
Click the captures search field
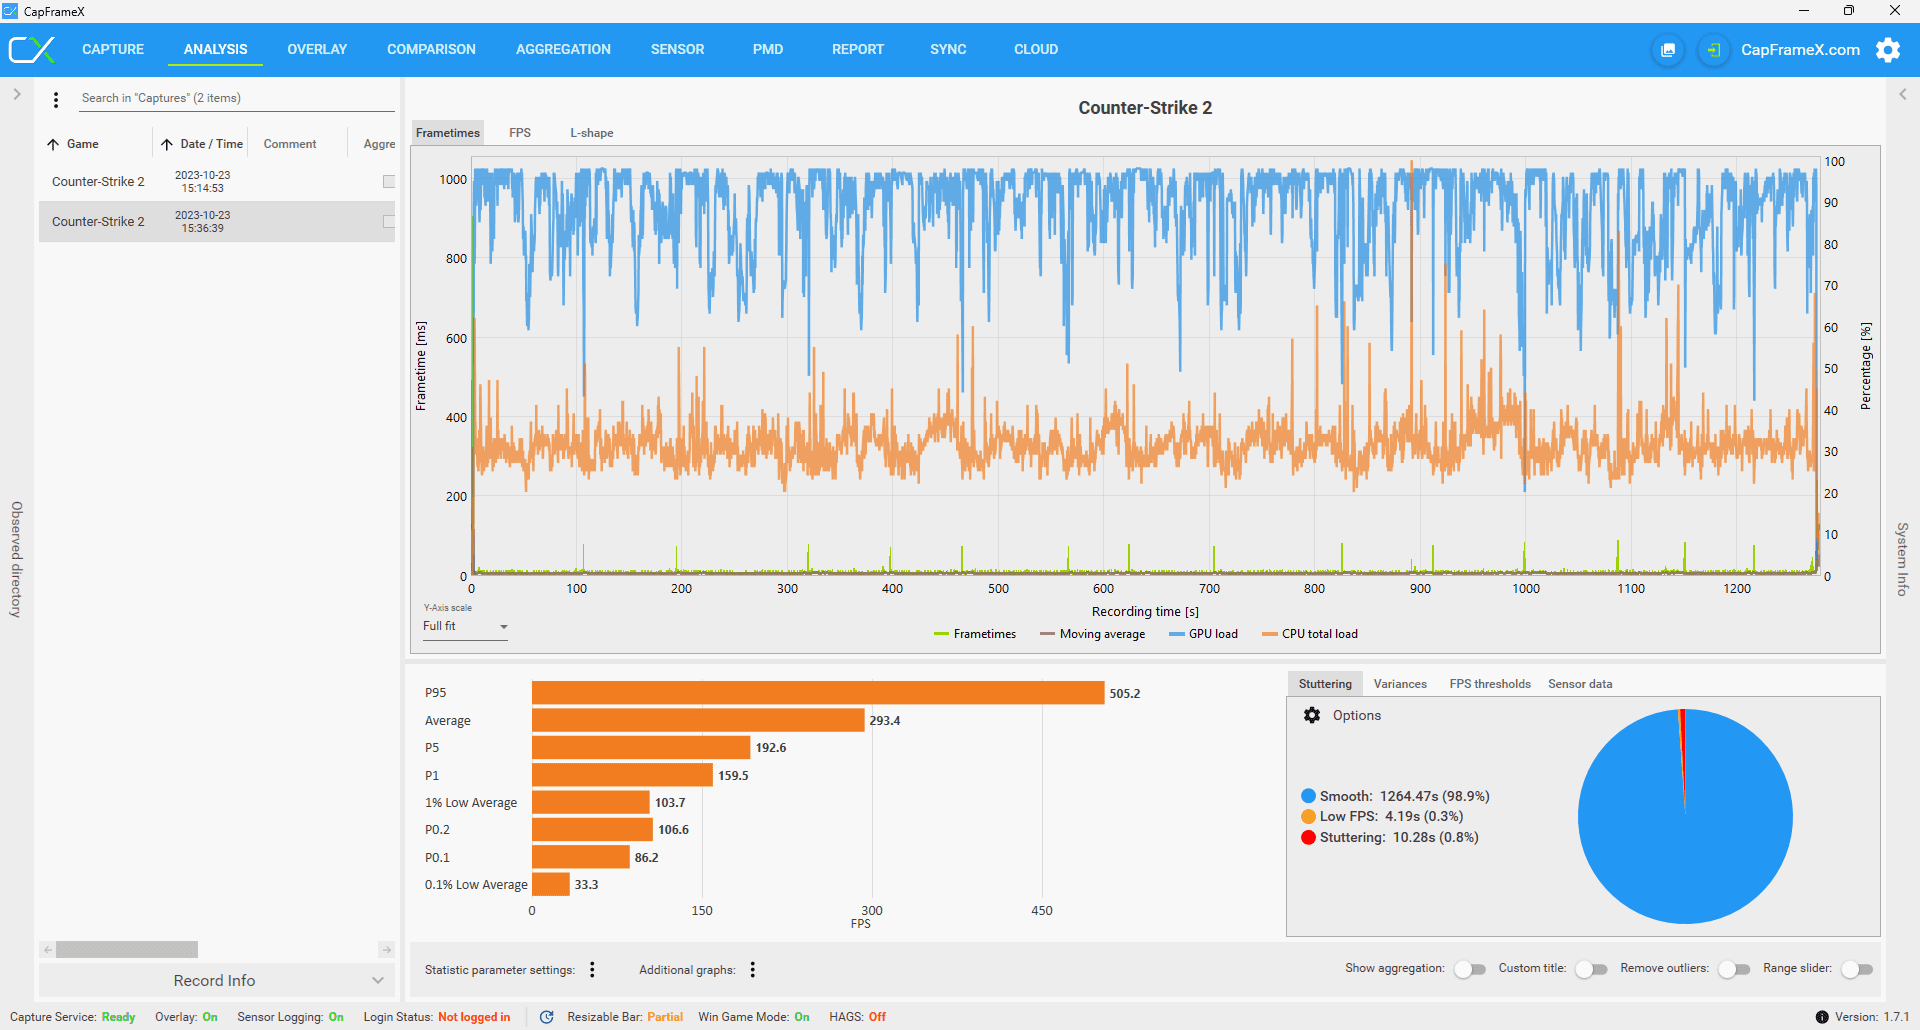pos(237,98)
